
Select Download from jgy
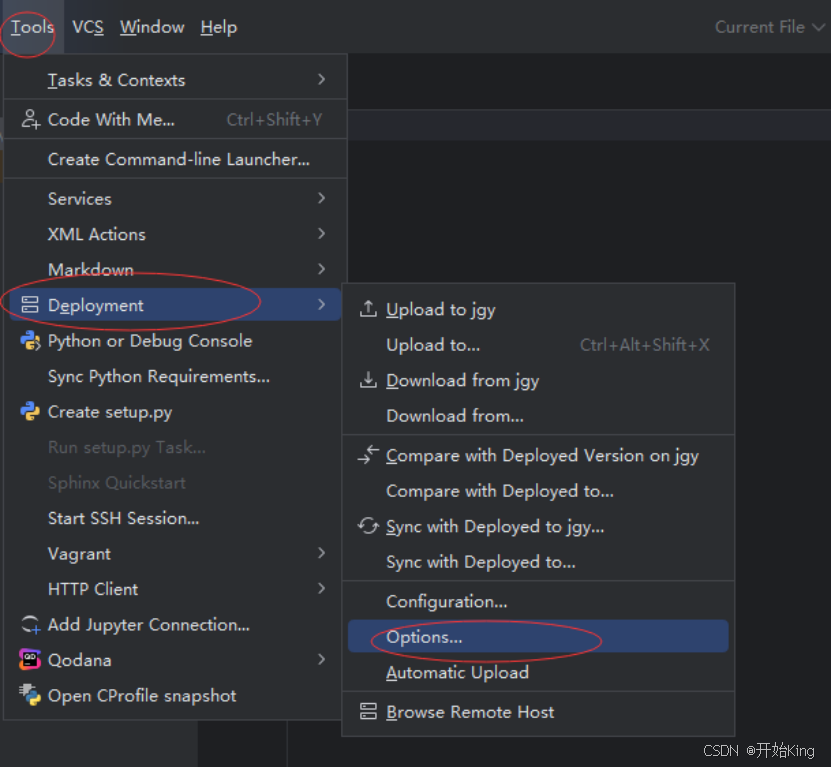(538, 380)
